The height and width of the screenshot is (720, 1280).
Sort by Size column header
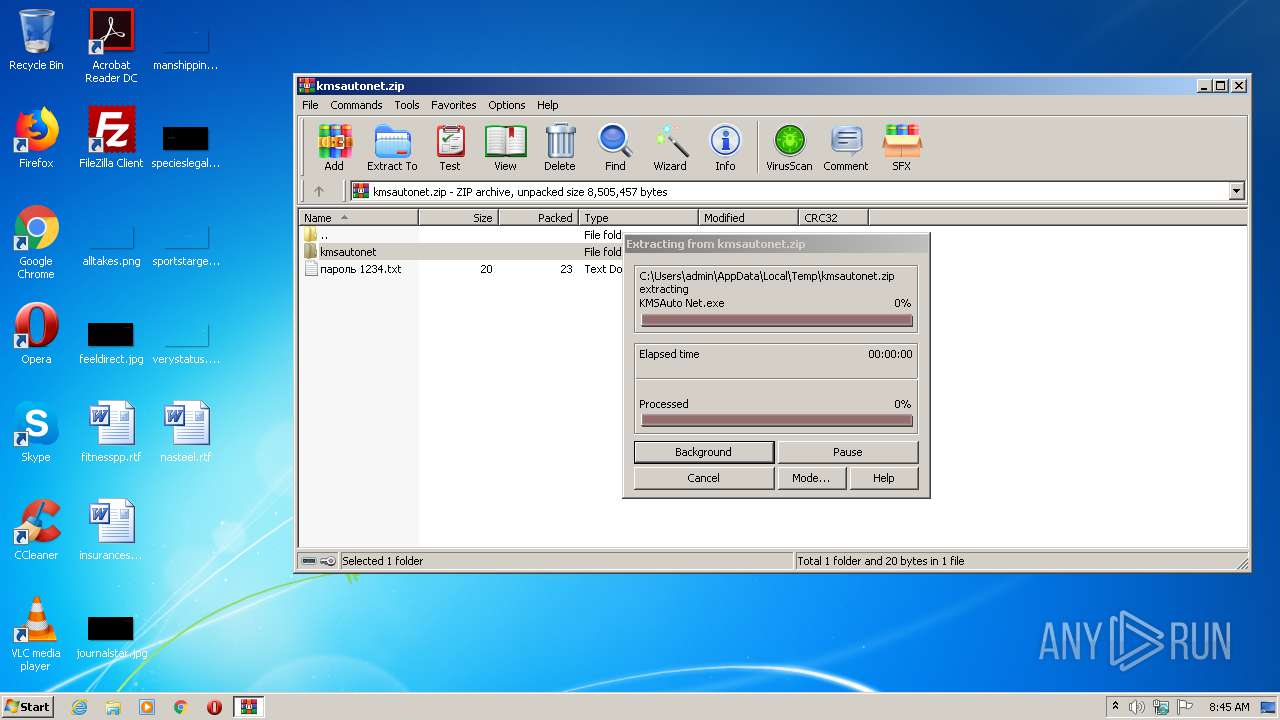(x=458, y=217)
